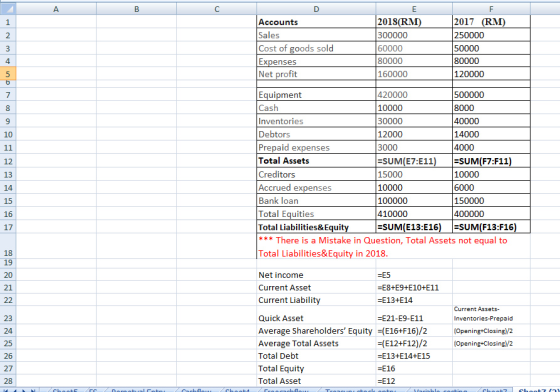Select the 'Net income' label cell
The height and width of the screenshot is (392, 560).
pos(316,275)
